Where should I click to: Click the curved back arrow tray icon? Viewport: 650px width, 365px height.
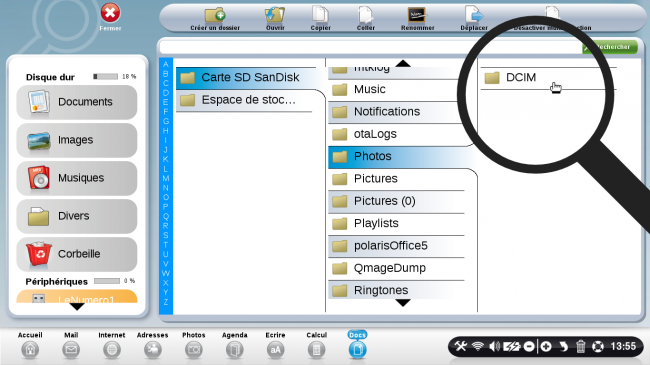pyautogui.click(x=563, y=346)
